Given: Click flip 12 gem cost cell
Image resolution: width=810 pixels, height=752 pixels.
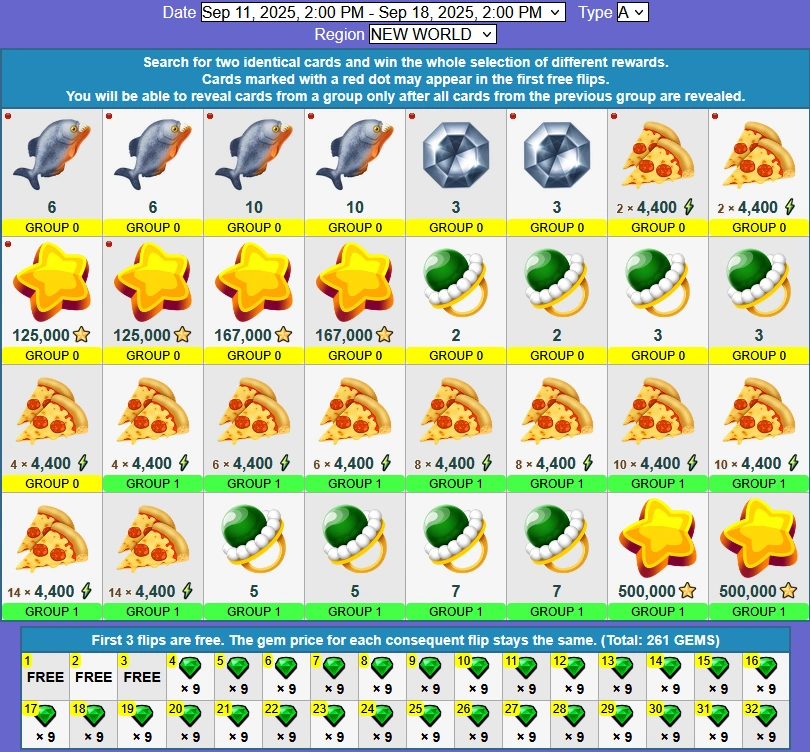Looking at the screenshot, I should [x=574, y=677].
